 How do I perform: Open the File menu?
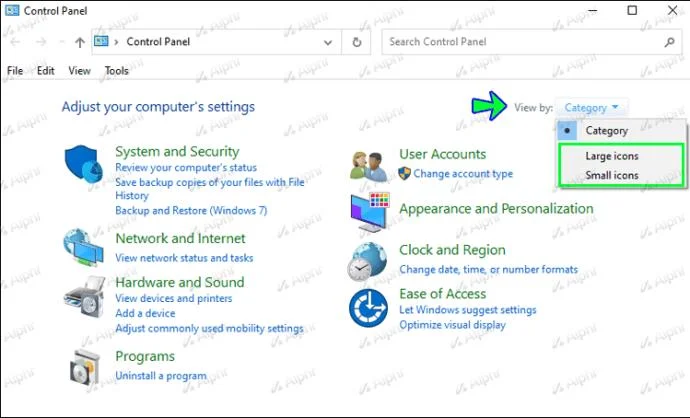pyautogui.click(x=15, y=70)
